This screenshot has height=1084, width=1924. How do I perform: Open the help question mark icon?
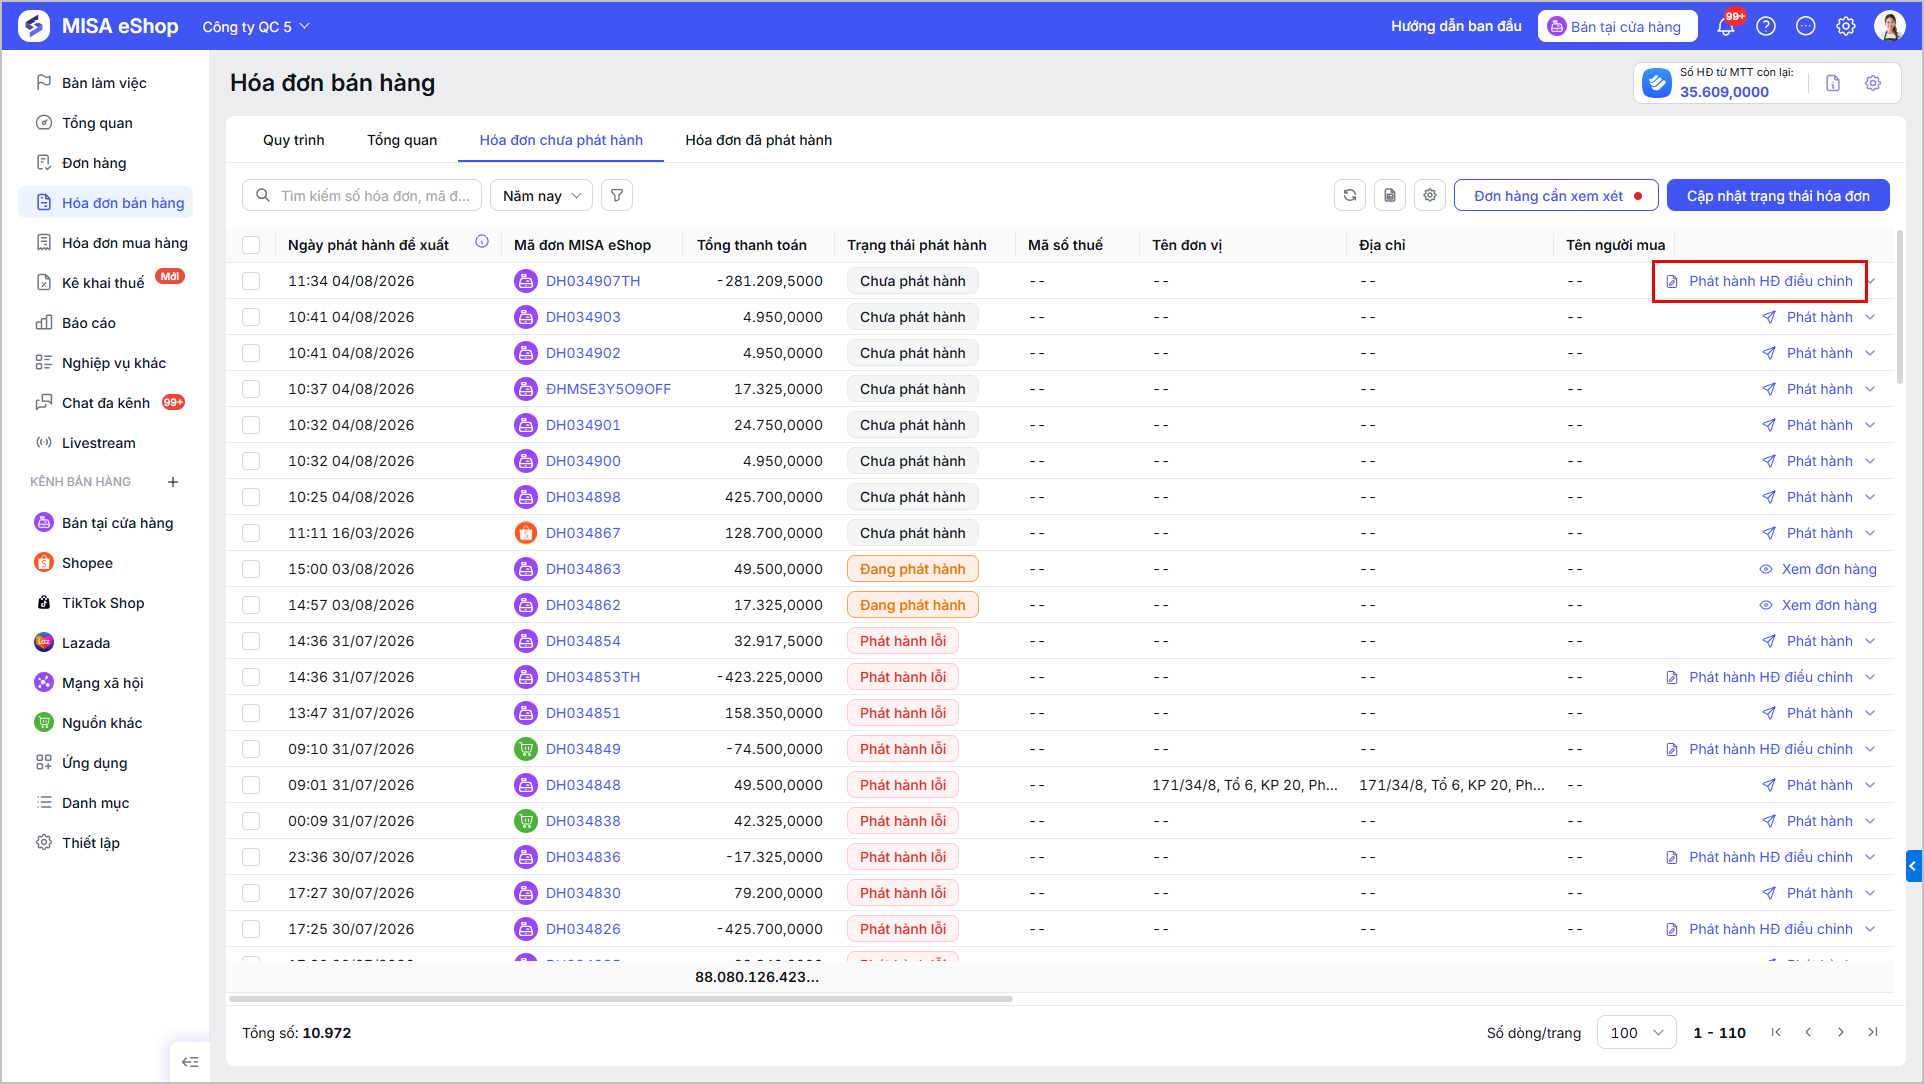click(x=1766, y=27)
